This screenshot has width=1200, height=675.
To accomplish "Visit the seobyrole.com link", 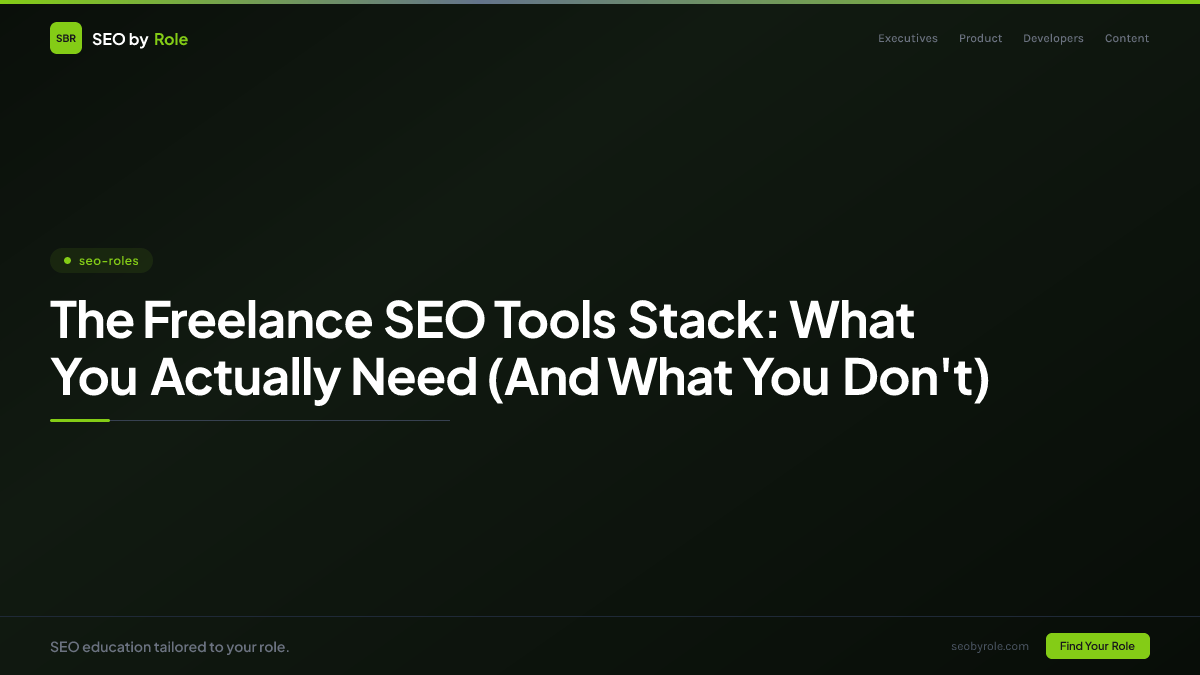I will tap(990, 646).
